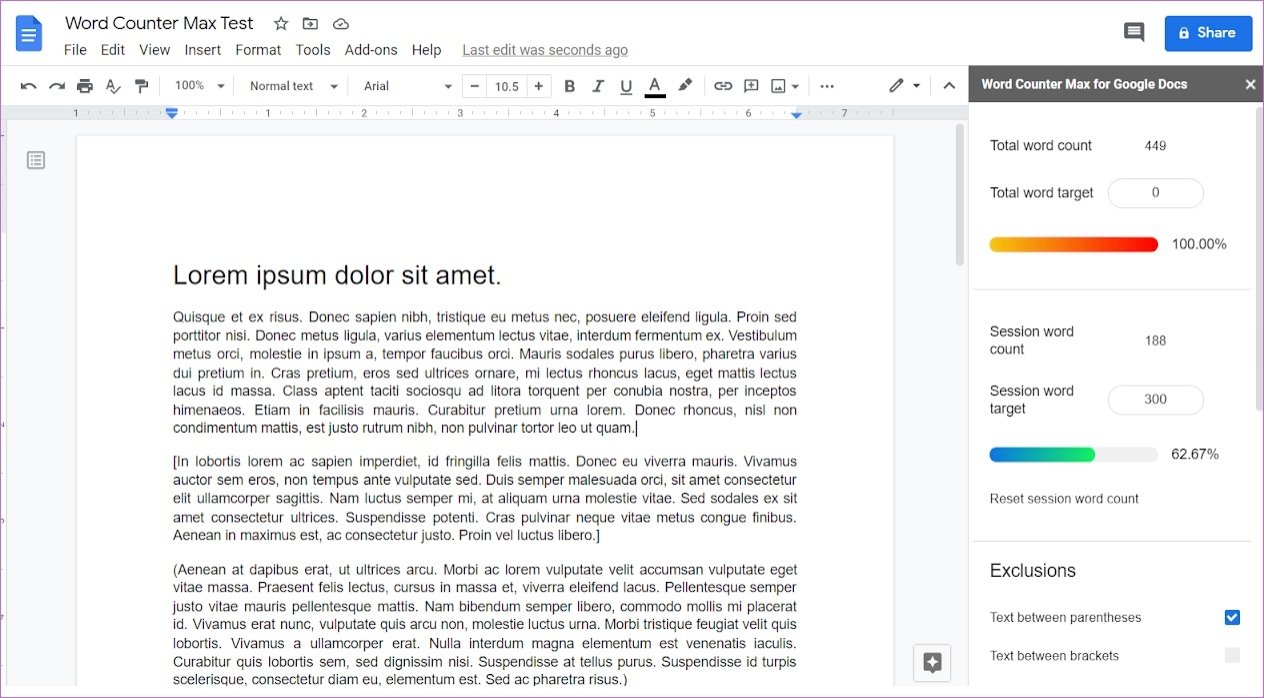Viewport: 1264px width, 698px height.
Task: Open the Normal text style dropdown
Action: [x=294, y=86]
